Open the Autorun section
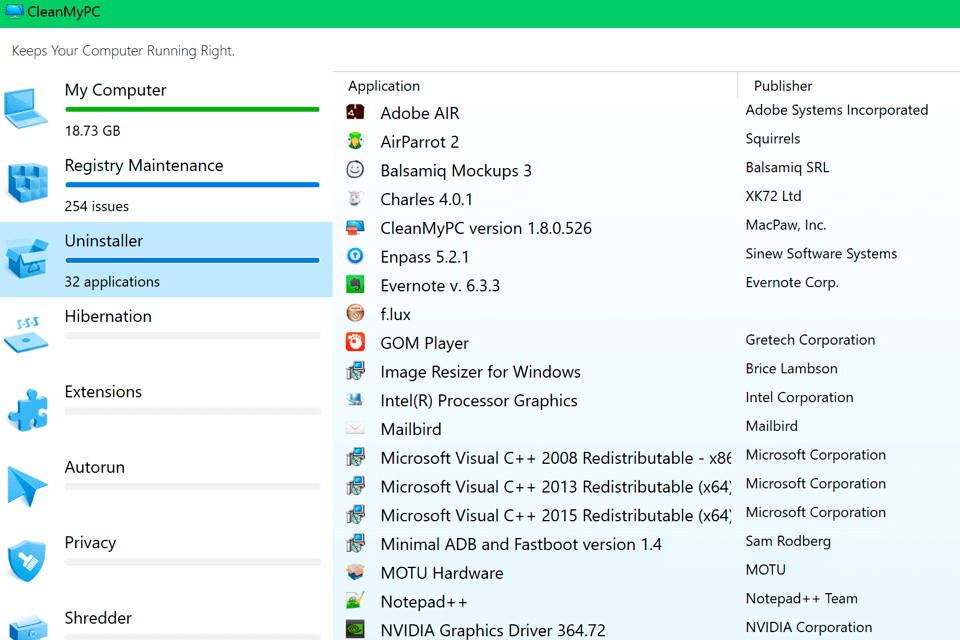The height and width of the screenshot is (640, 960). coord(166,486)
